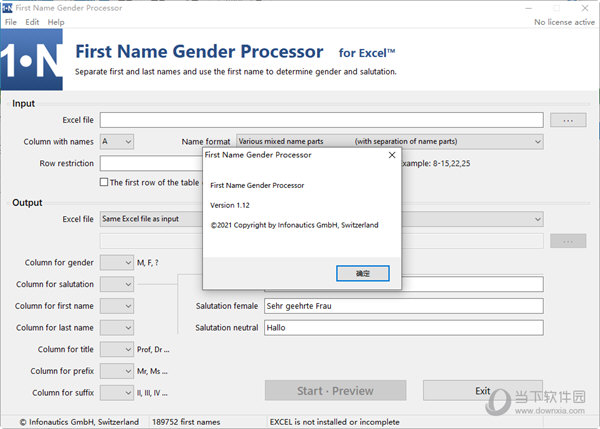Screen dimensions: 600x429
Task: Click 'Version 1.12' text in dialog
Action: [230, 206]
